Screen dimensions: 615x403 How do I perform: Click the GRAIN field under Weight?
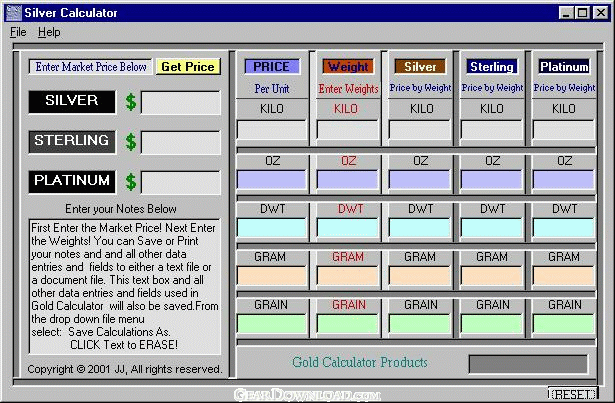pyautogui.click(x=348, y=324)
